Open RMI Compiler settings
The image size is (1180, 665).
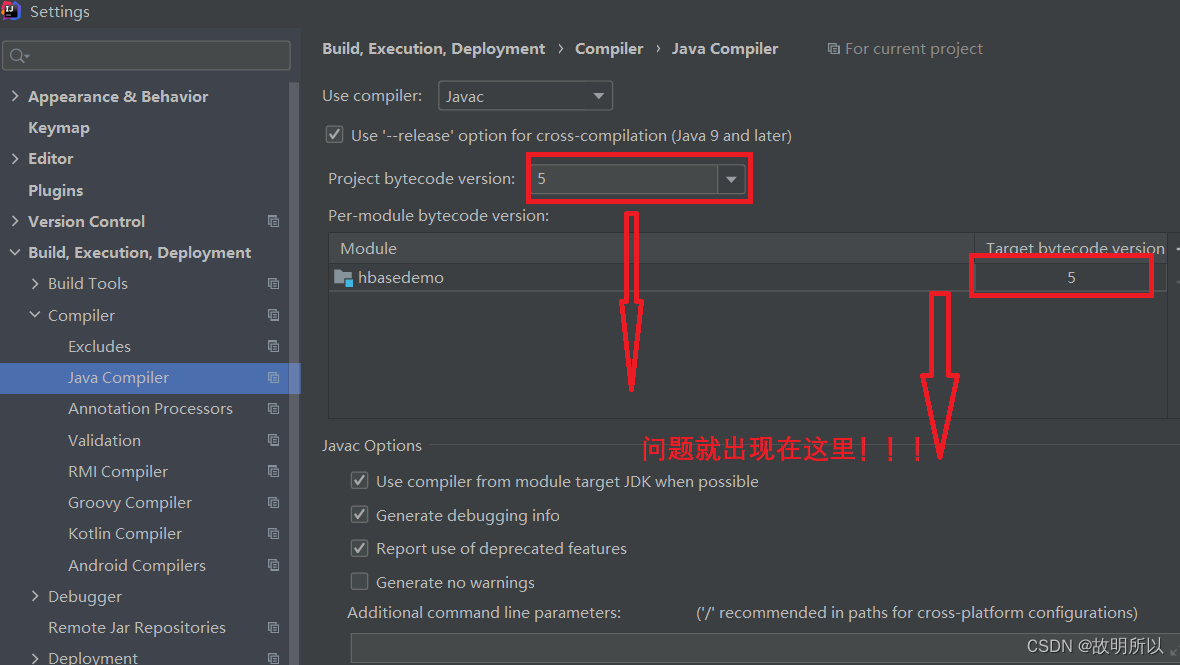point(118,472)
